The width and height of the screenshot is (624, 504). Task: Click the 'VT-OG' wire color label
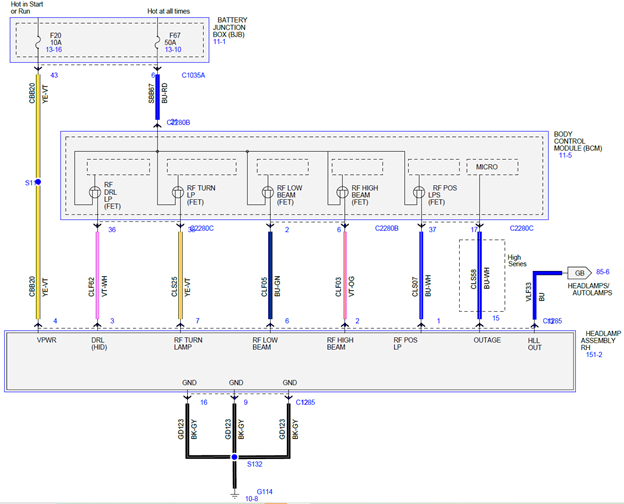[x=352, y=287]
